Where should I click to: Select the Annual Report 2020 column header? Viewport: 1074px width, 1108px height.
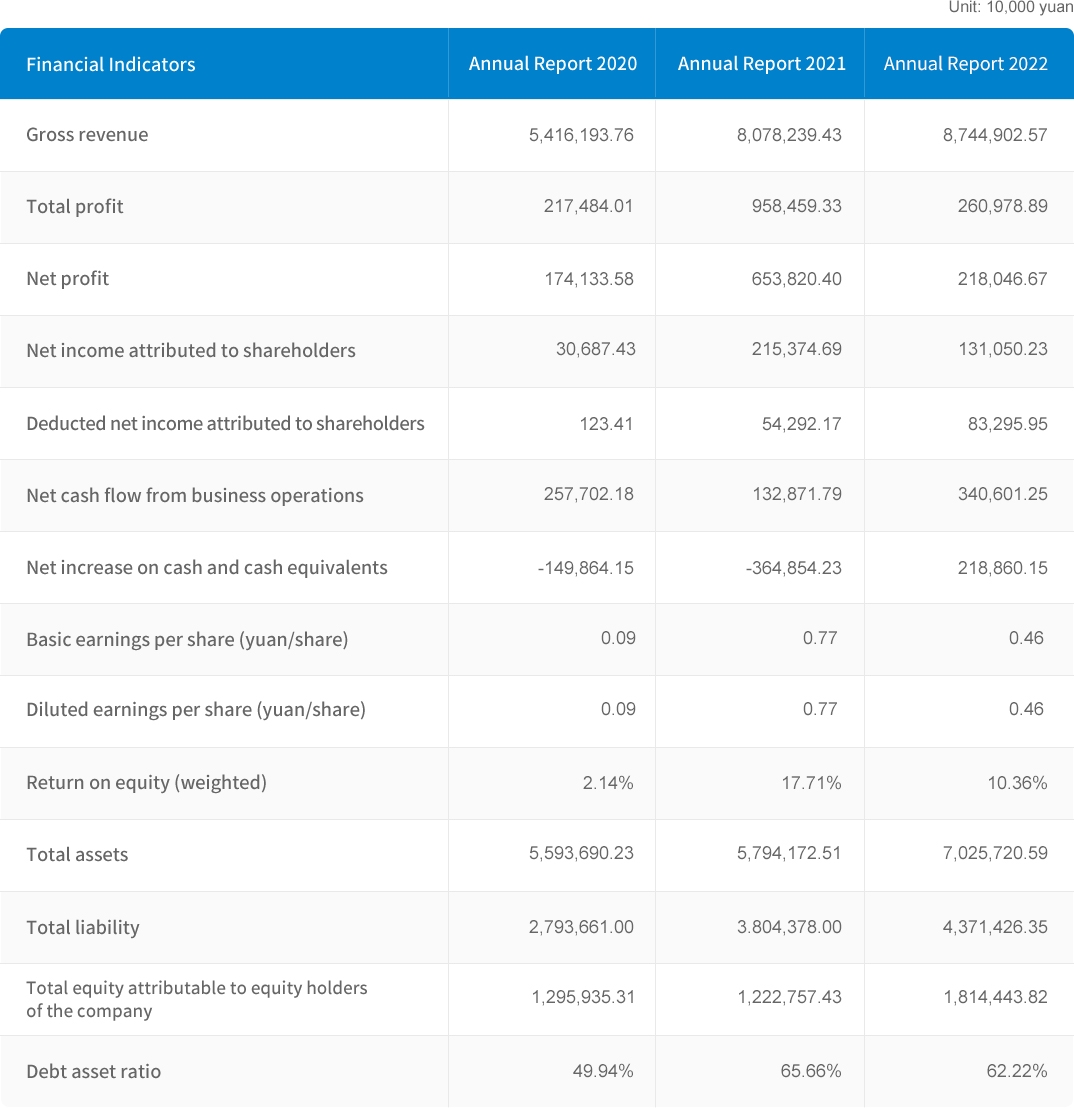coord(552,64)
